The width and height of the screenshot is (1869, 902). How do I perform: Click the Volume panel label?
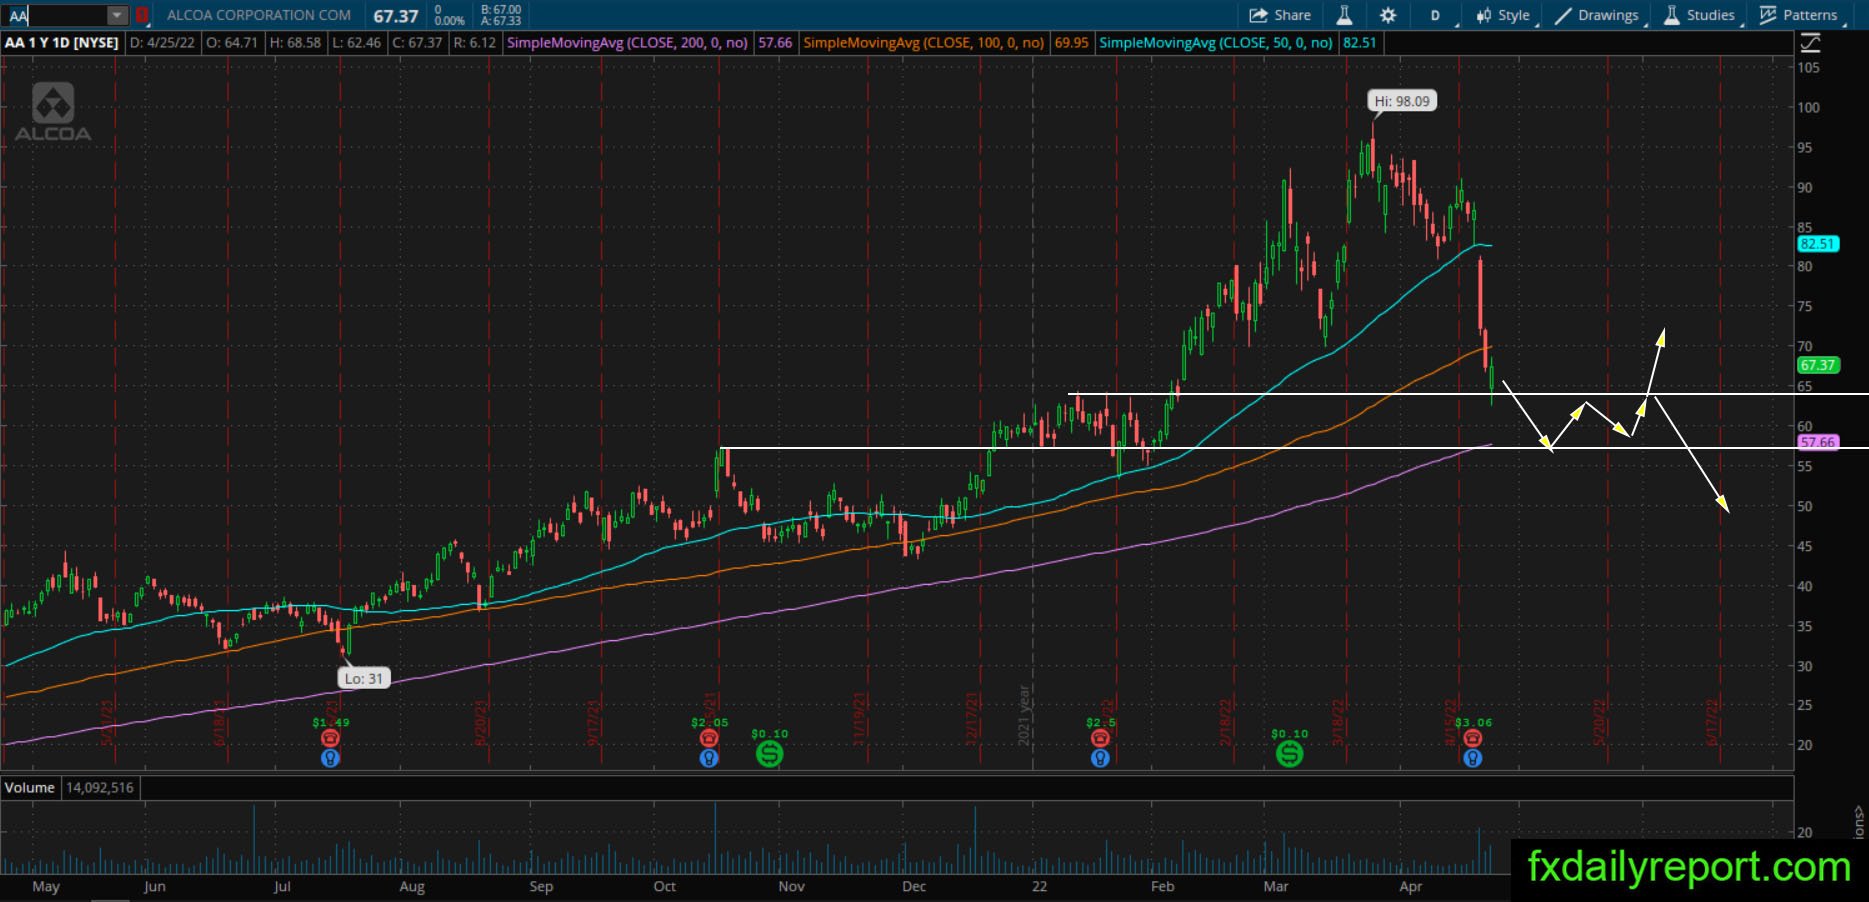tap(30, 788)
